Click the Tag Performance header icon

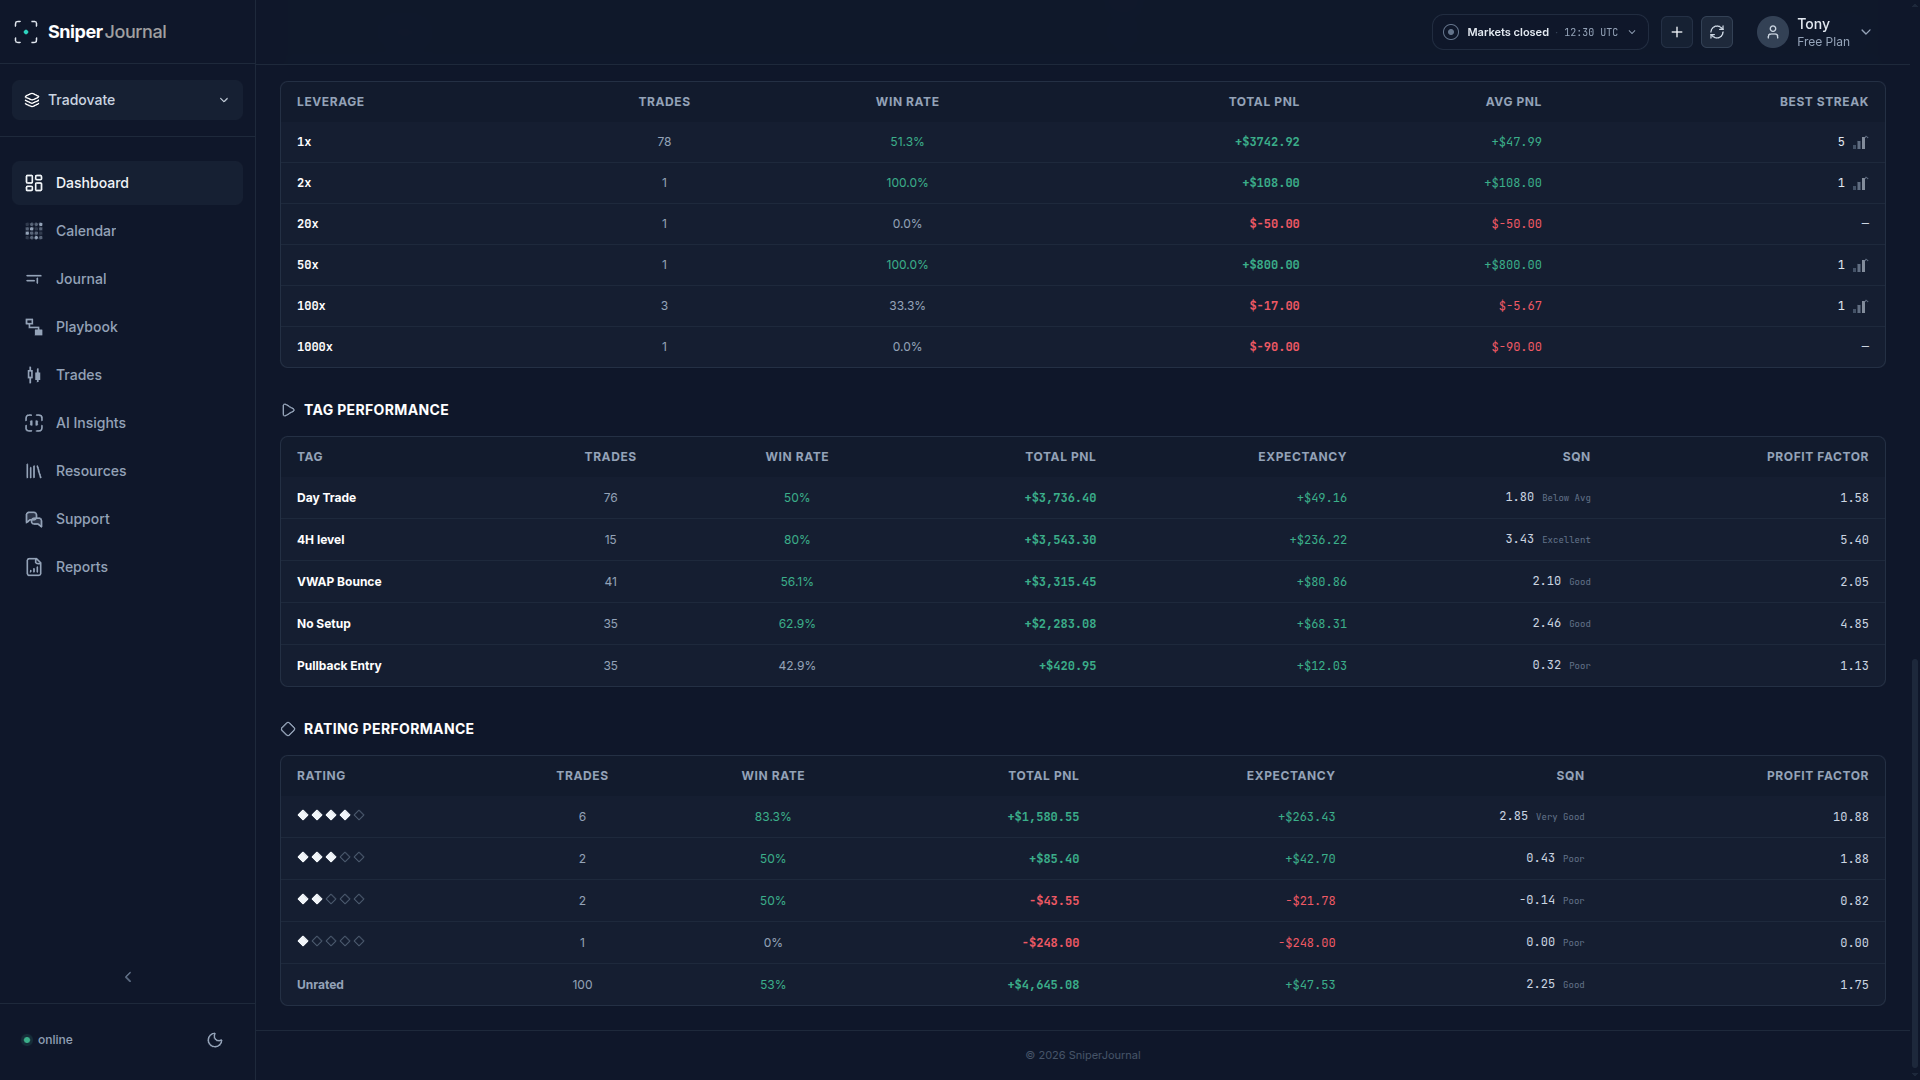tap(288, 410)
